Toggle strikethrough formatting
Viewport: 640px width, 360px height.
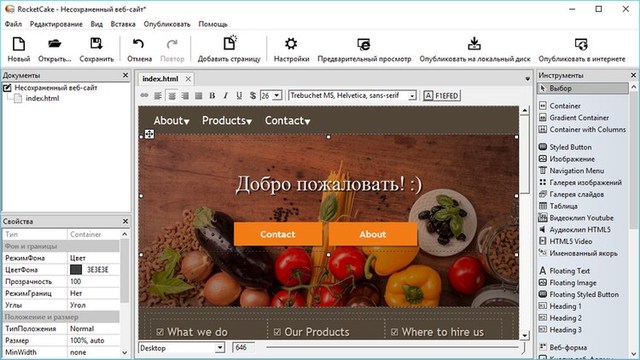tap(253, 96)
